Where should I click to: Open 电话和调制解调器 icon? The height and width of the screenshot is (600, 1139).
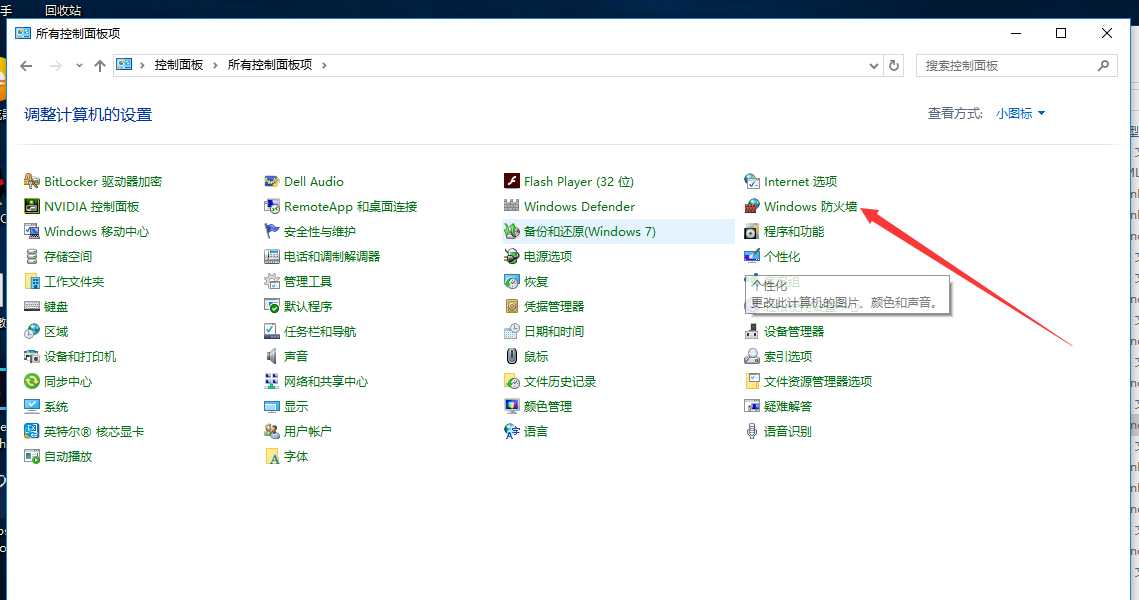(272, 256)
